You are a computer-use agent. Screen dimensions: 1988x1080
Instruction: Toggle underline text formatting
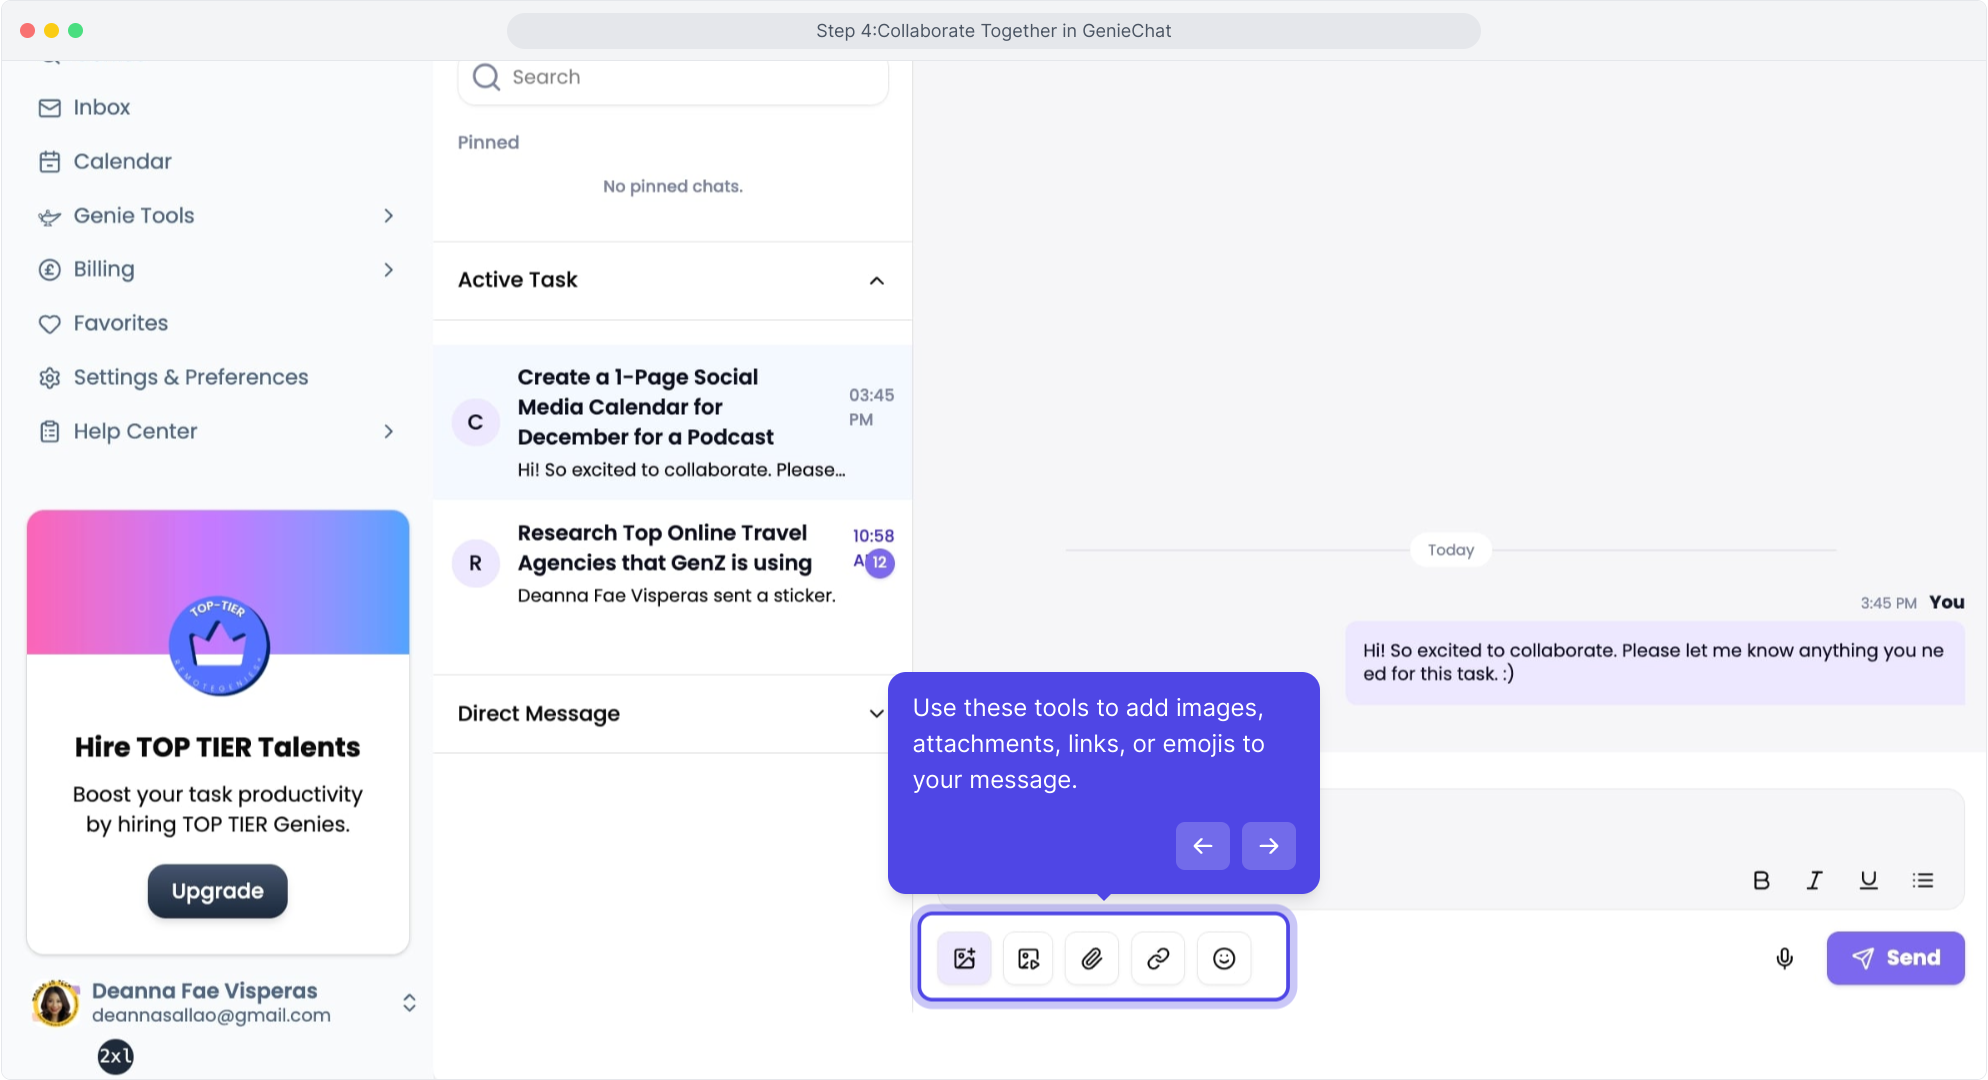pyautogui.click(x=1868, y=880)
